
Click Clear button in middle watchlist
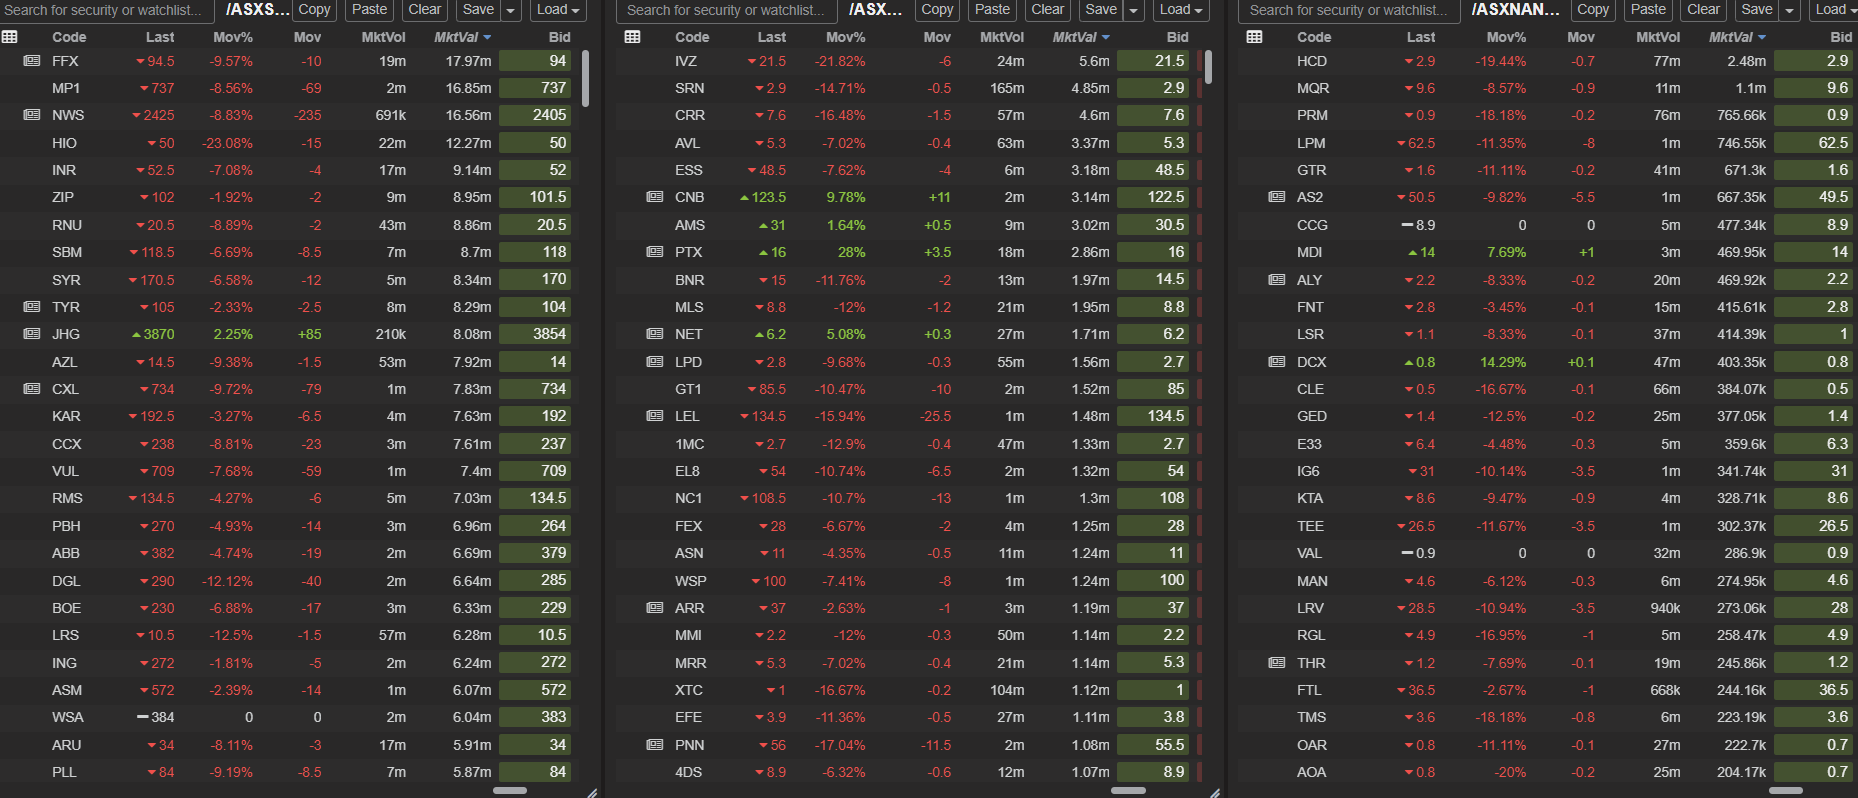click(1048, 10)
